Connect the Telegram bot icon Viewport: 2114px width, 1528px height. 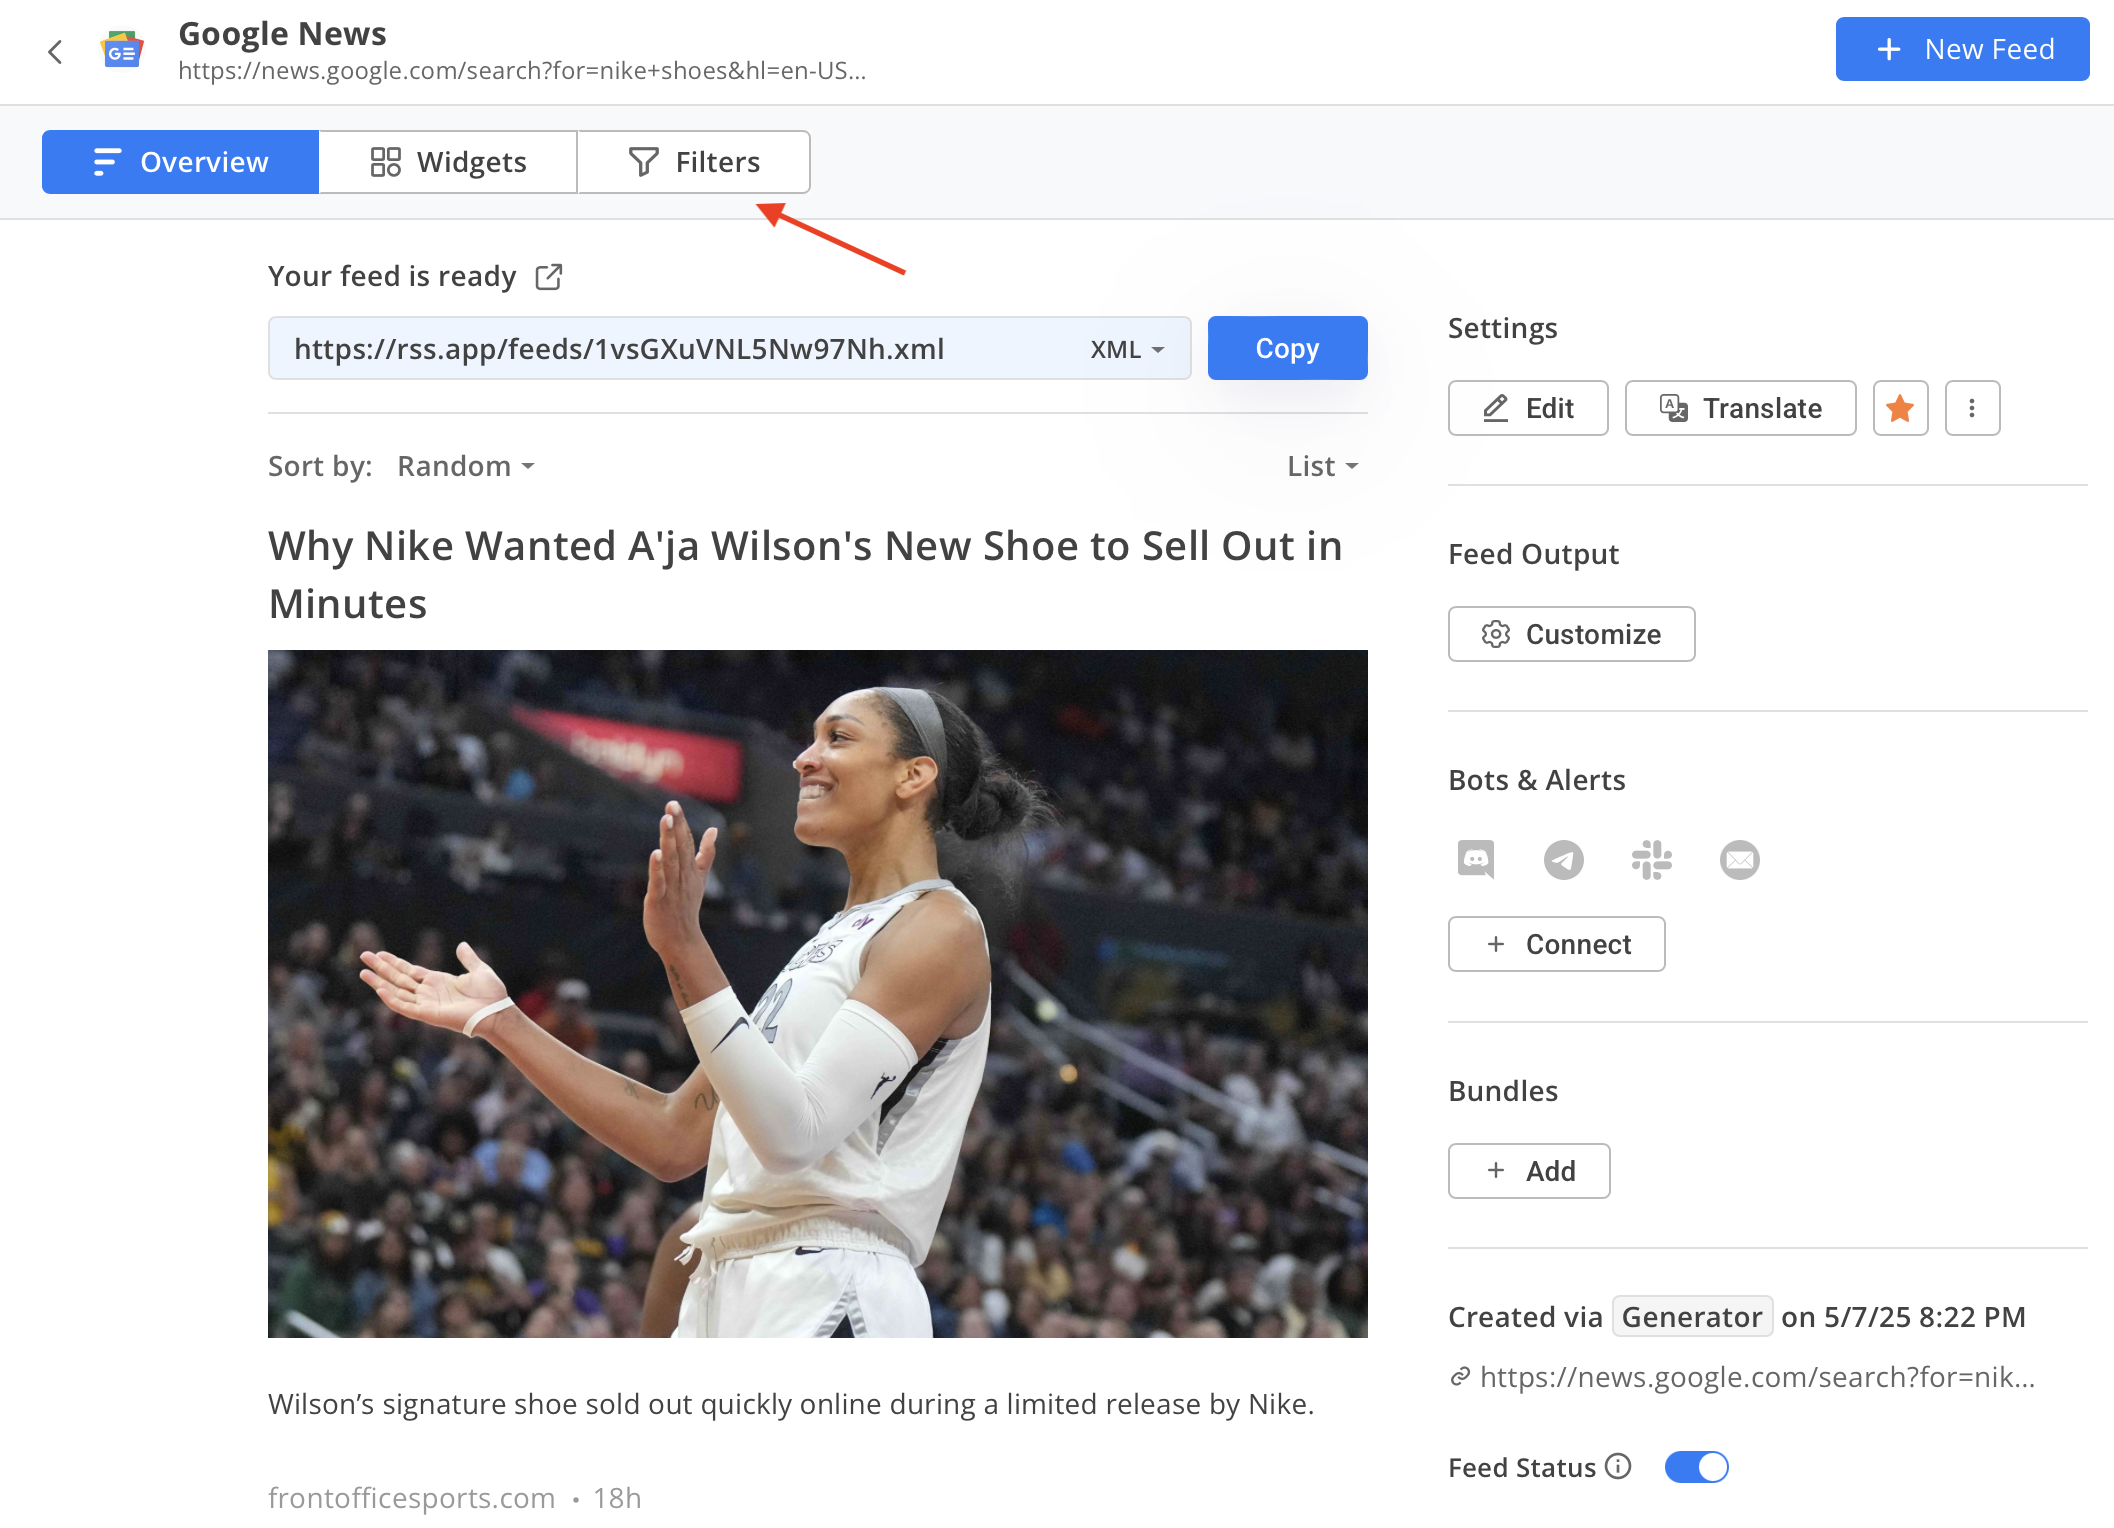click(x=1564, y=859)
